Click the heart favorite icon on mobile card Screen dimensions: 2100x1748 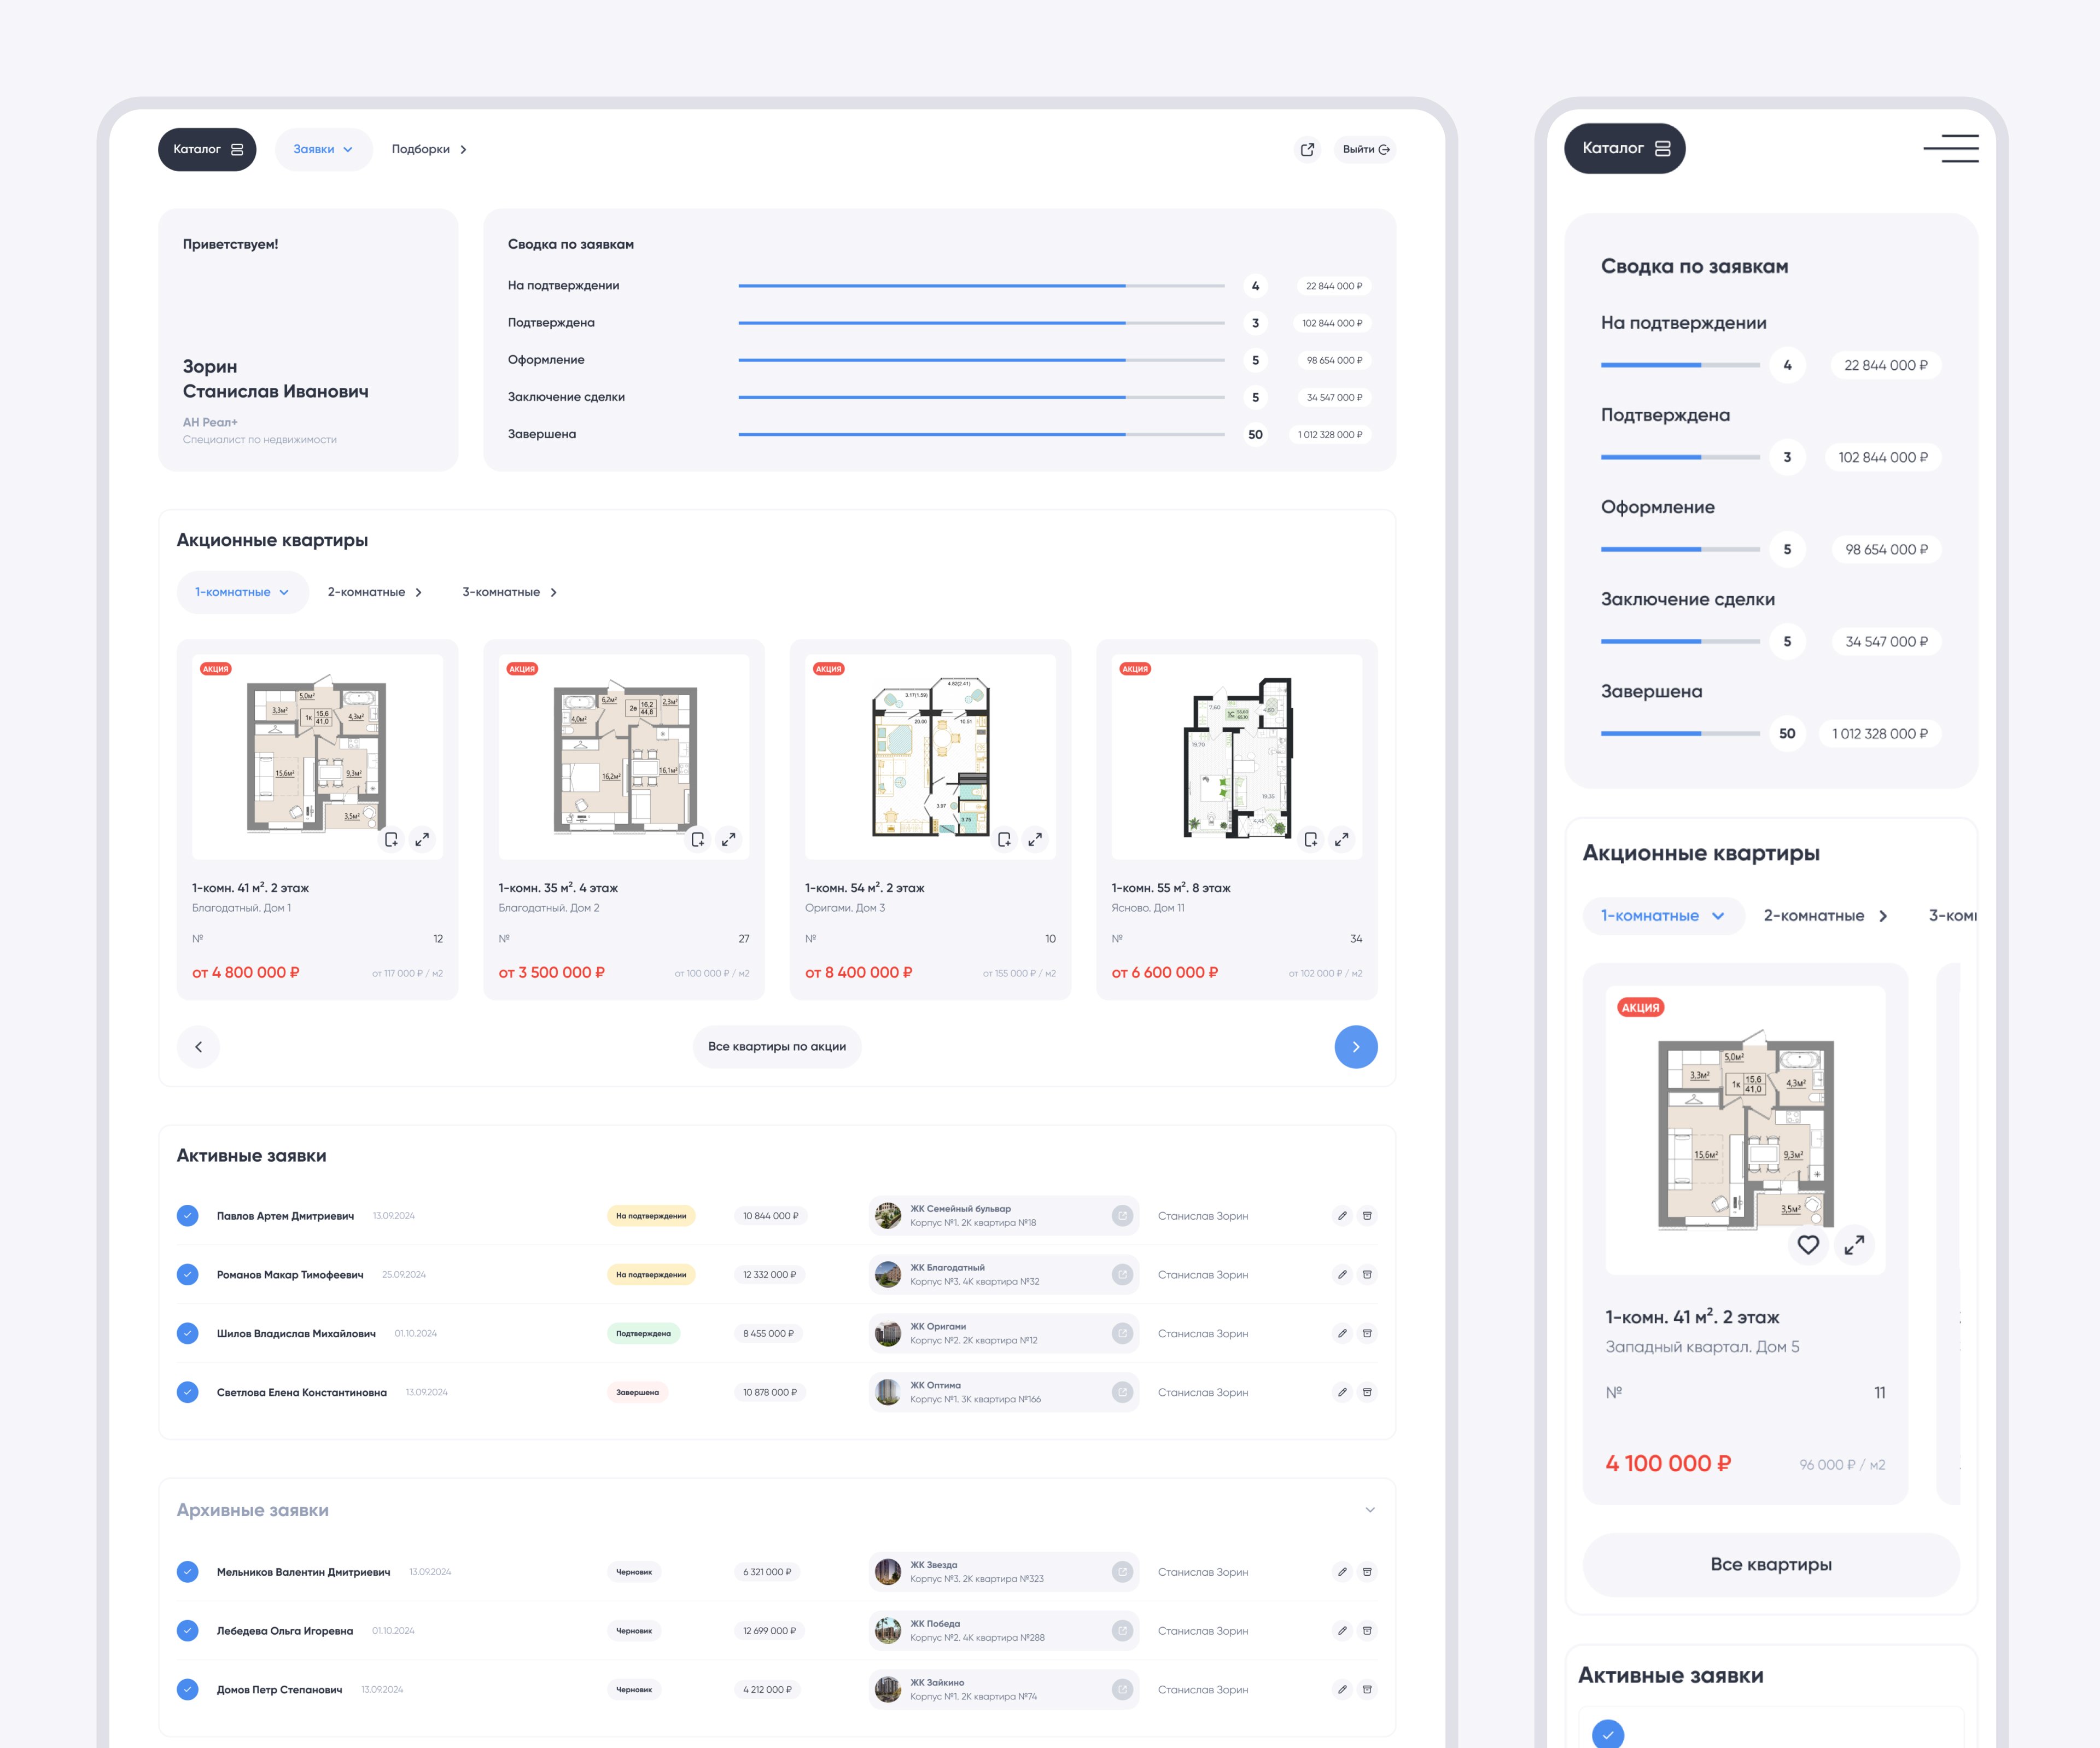(1807, 1244)
